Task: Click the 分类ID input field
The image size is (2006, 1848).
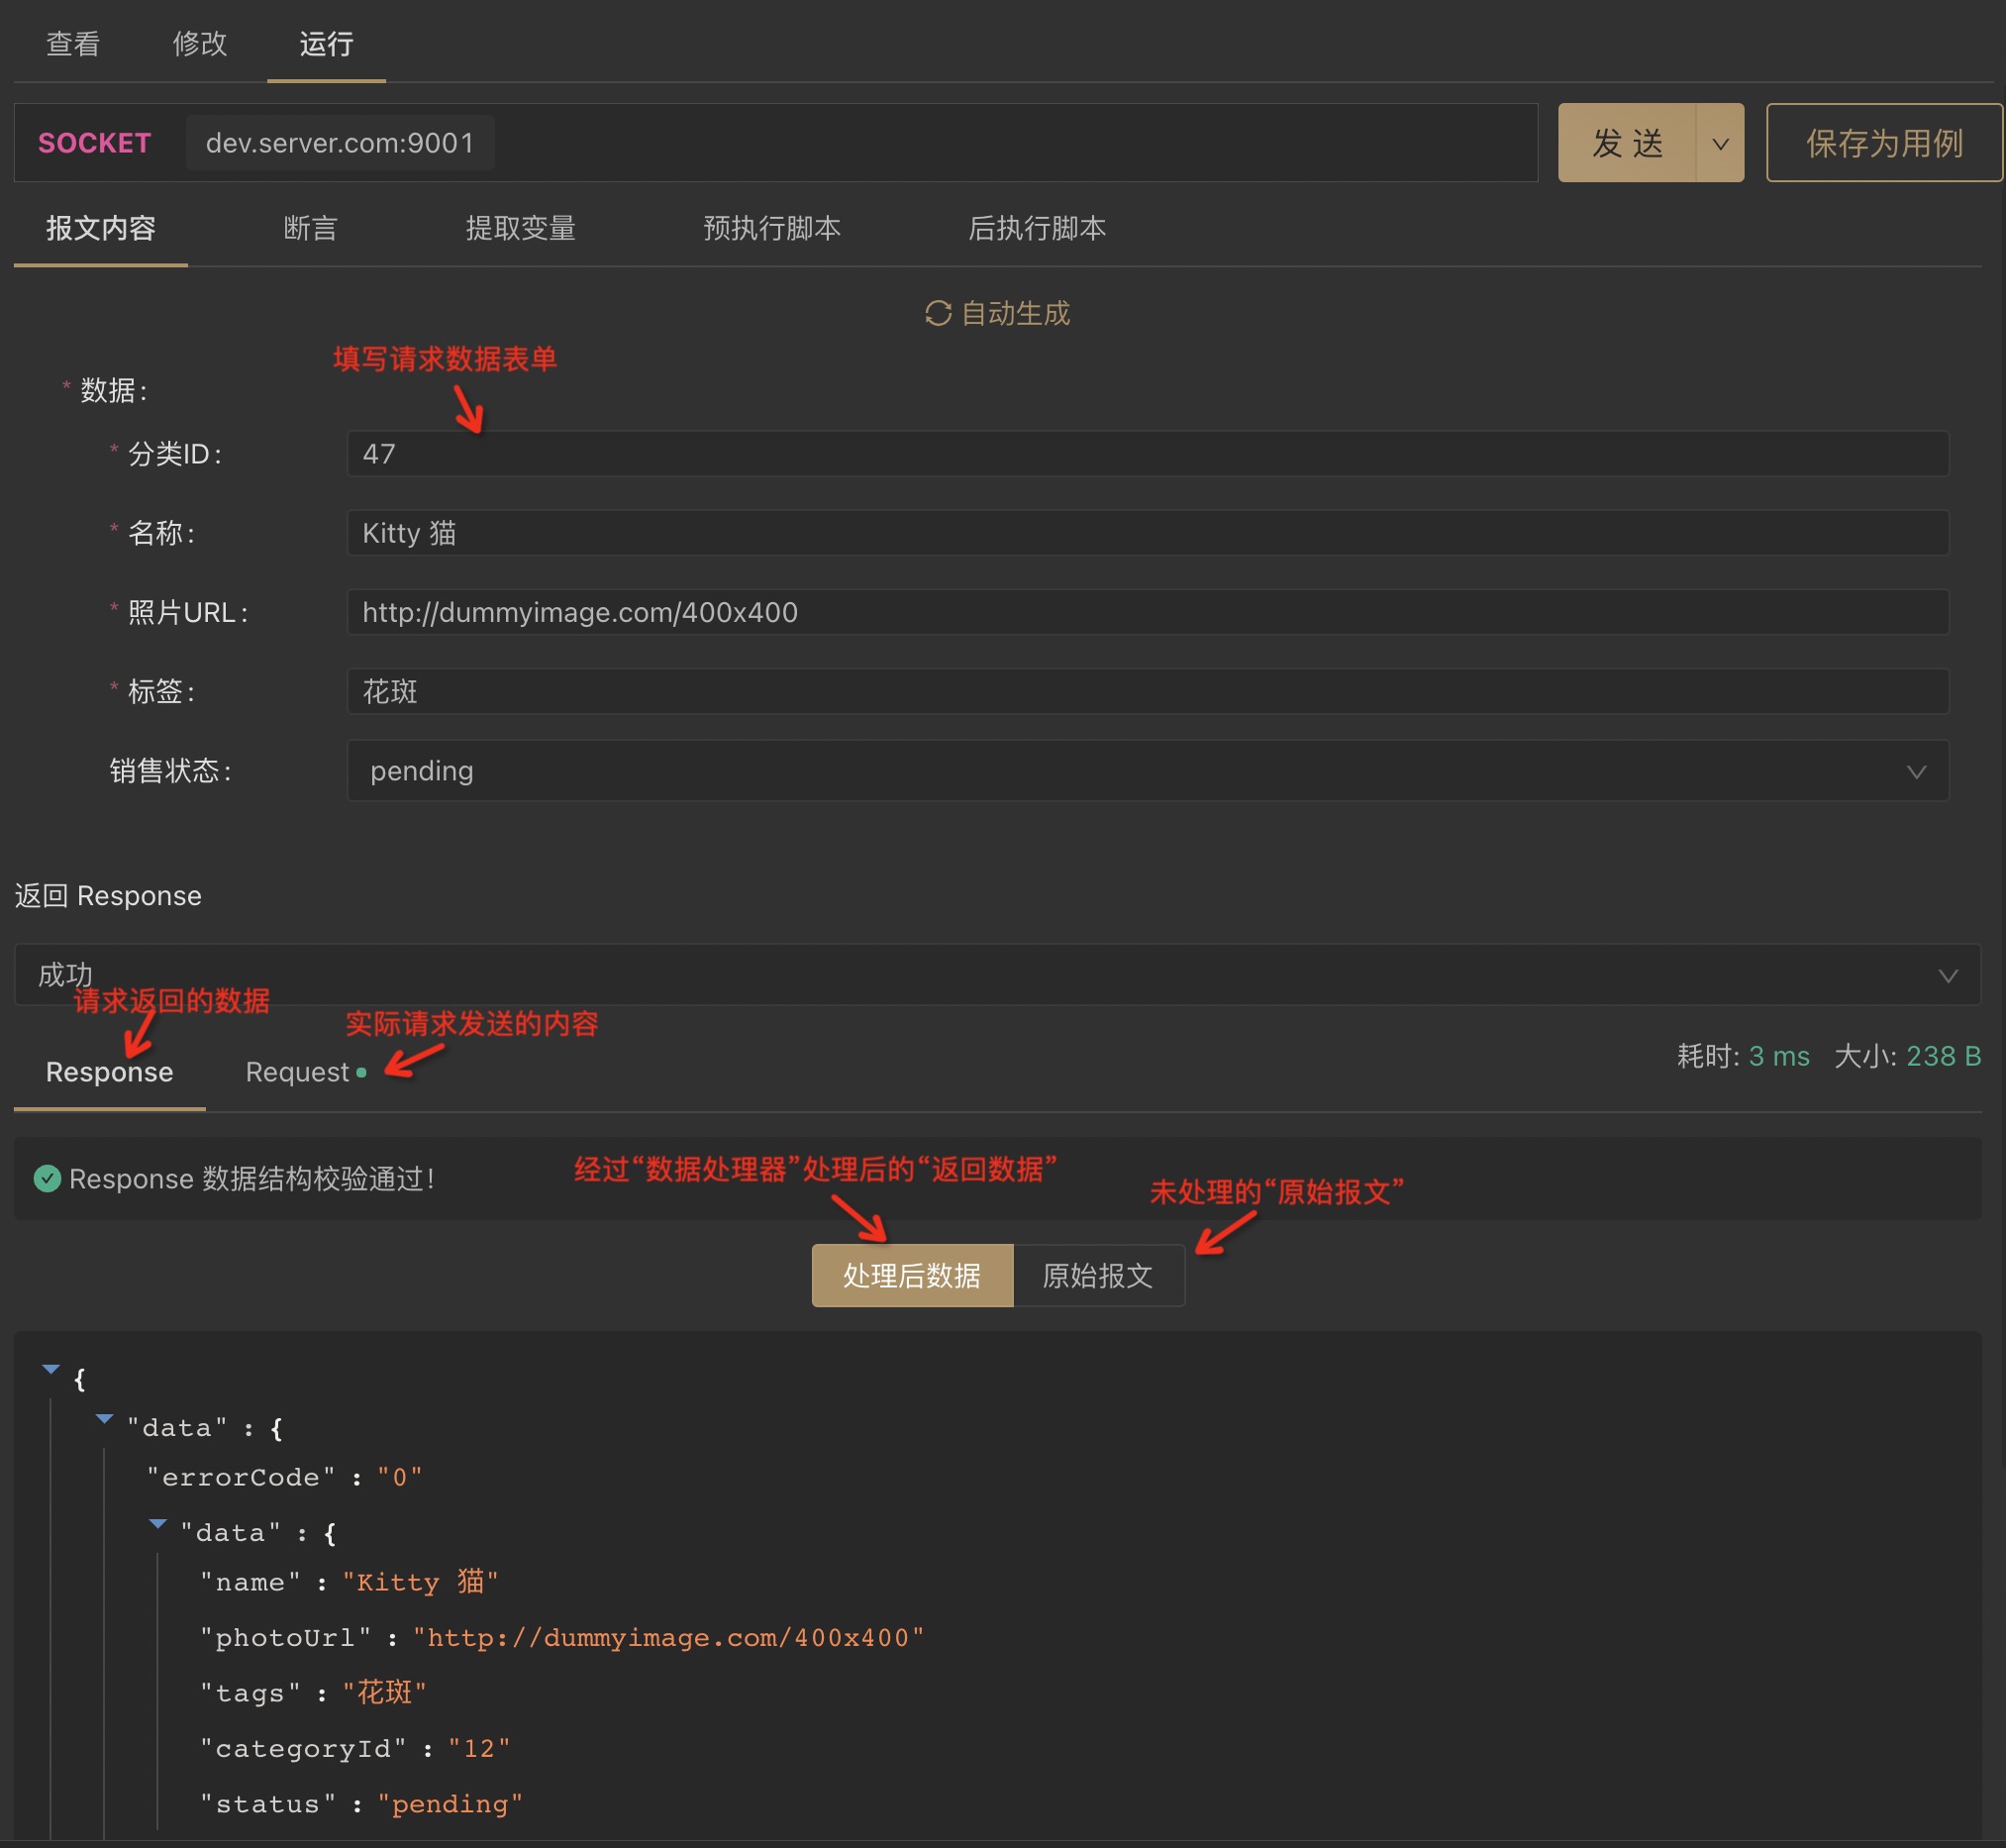Action: click(x=1147, y=454)
